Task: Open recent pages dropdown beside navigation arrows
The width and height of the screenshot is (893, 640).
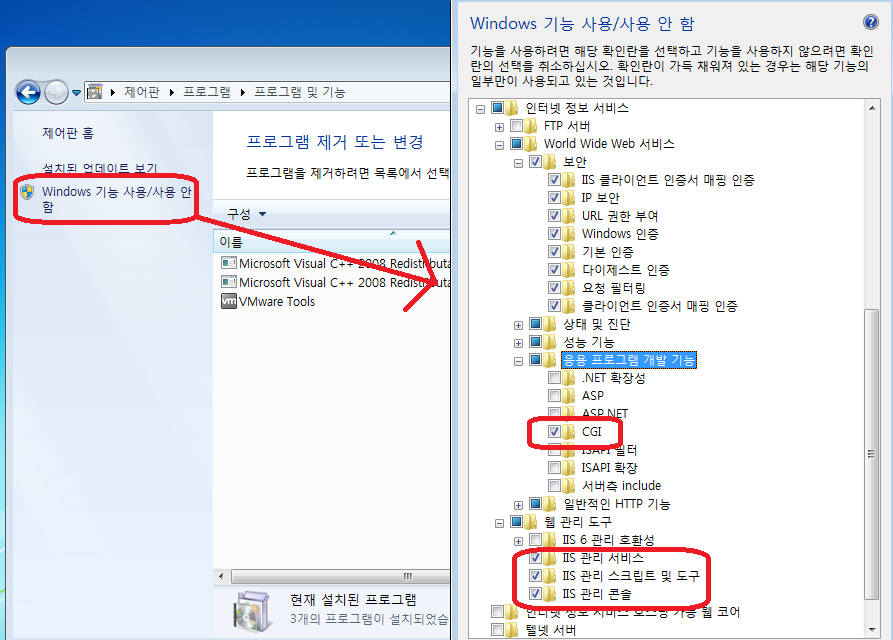Action: (x=76, y=93)
